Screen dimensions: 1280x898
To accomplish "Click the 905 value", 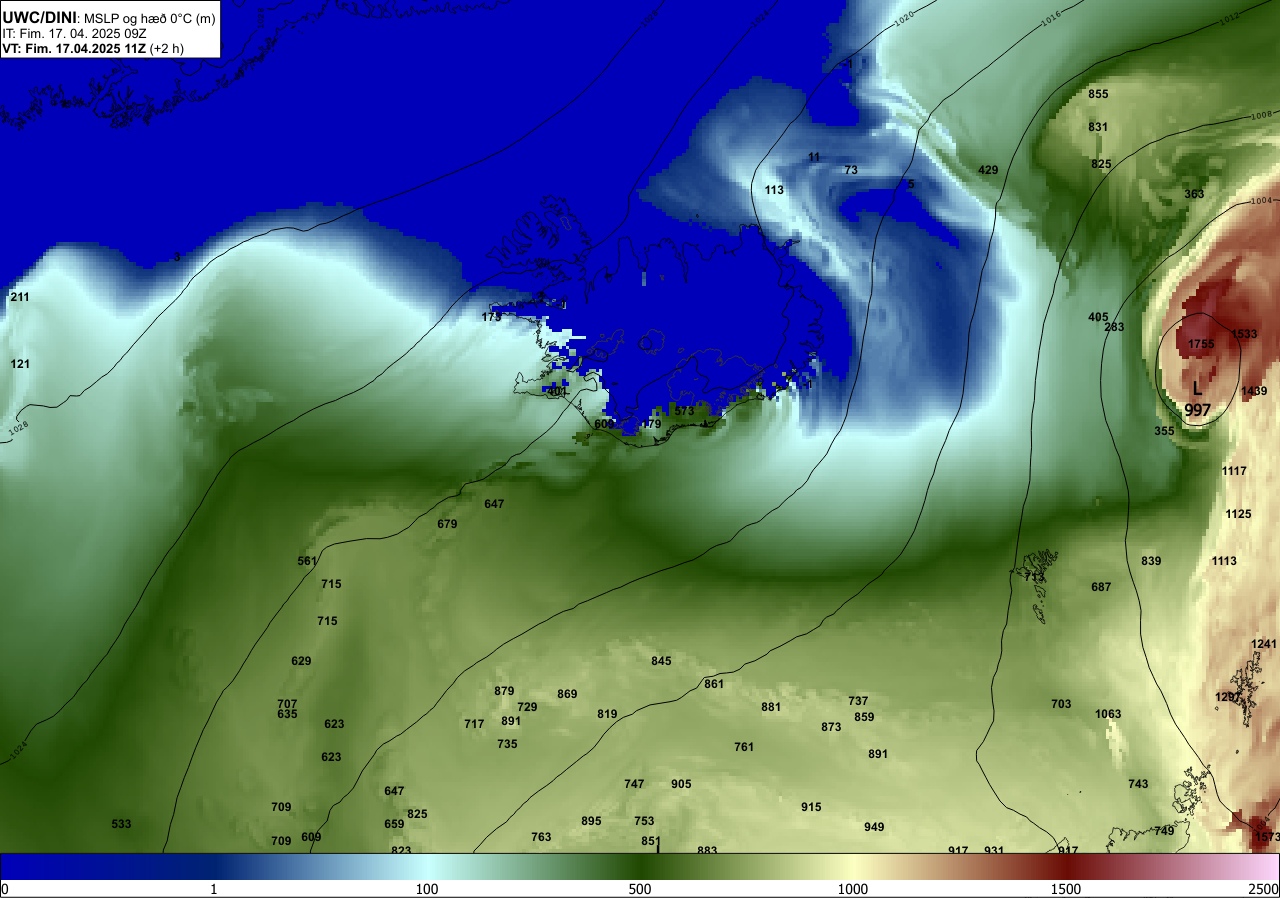I will coord(681,784).
